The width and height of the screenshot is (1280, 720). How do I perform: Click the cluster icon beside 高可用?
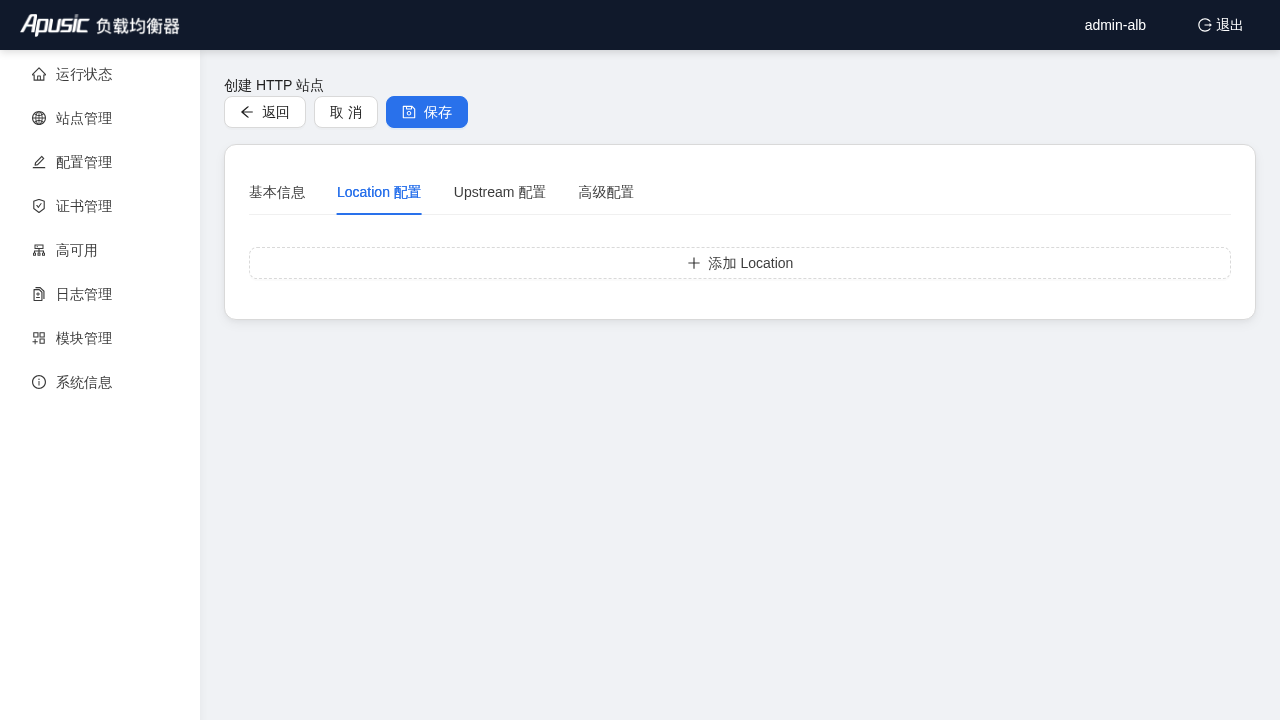pos(39,250)
